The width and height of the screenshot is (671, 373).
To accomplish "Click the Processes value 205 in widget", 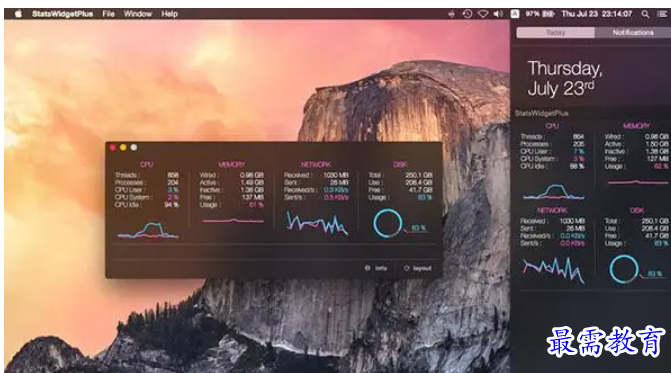I will point(578,144).
